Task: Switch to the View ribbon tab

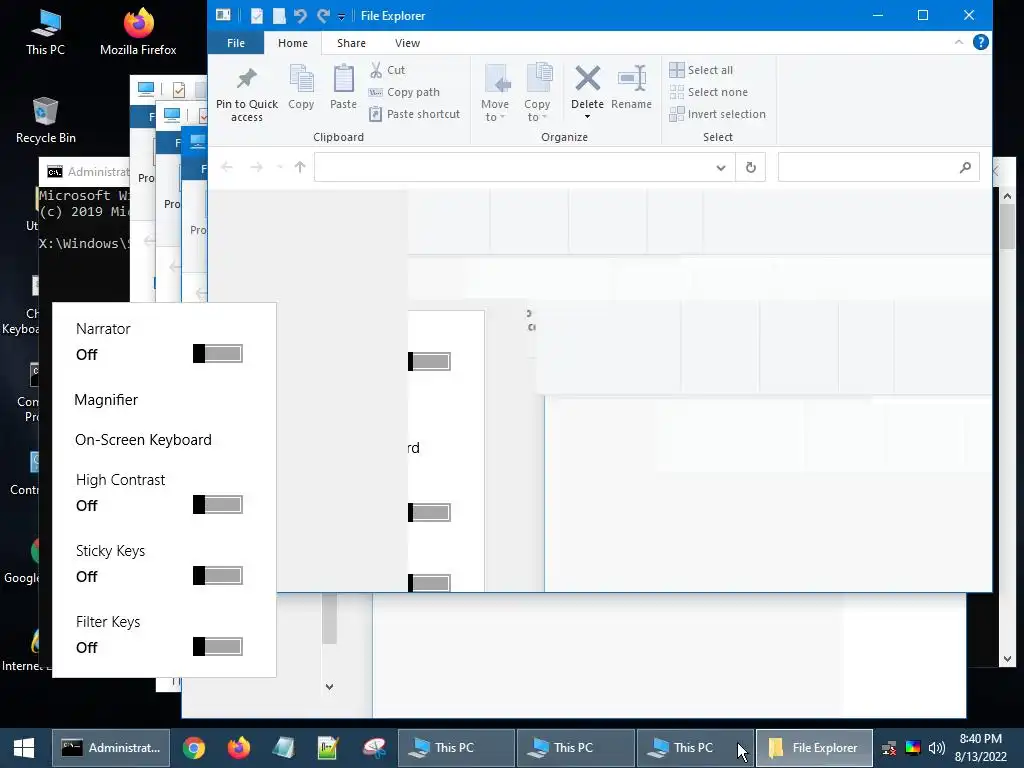Action: tap(408, 43)
